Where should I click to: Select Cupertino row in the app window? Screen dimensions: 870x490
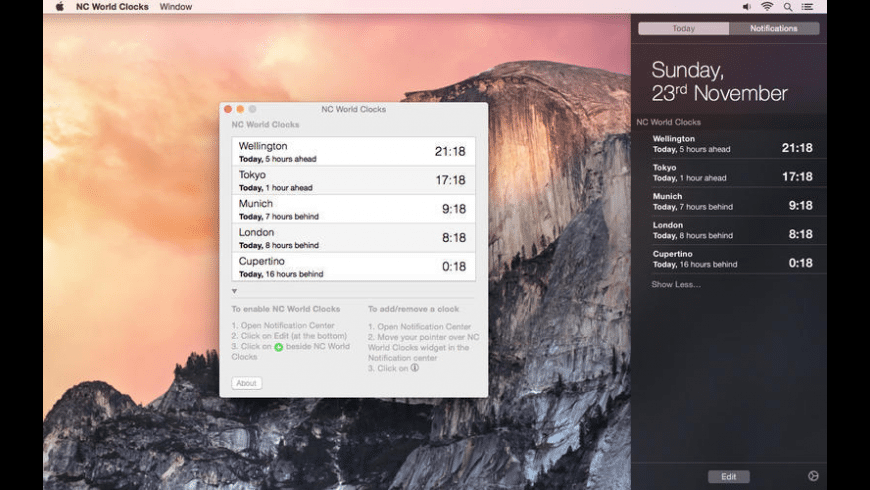click(x=353, y=267)
